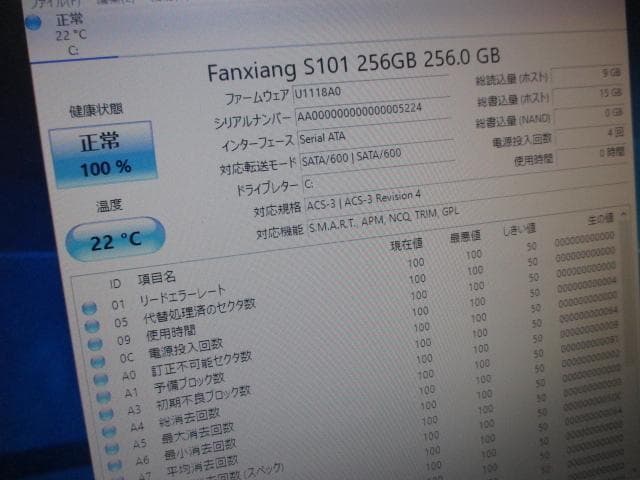Click the Fanxiang S101 256GB 256.0 GB title
Image resolution: width=640 pixels, height=480 pixels.
point(353,65)
